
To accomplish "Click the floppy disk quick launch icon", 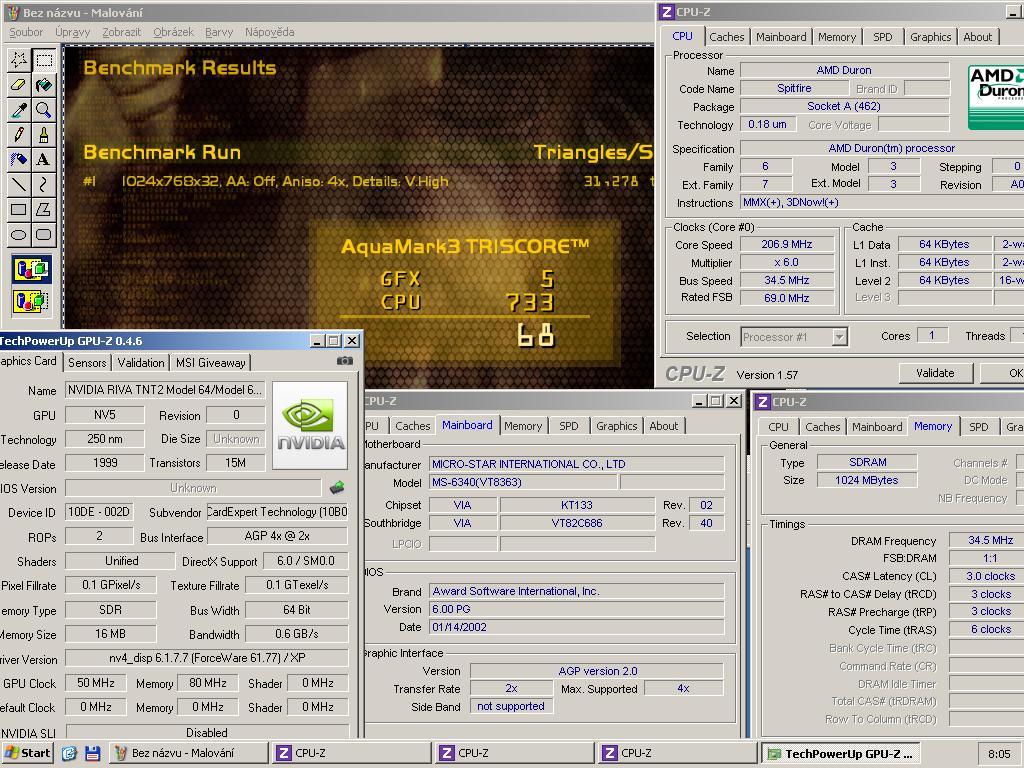I will tap(92, 753).
